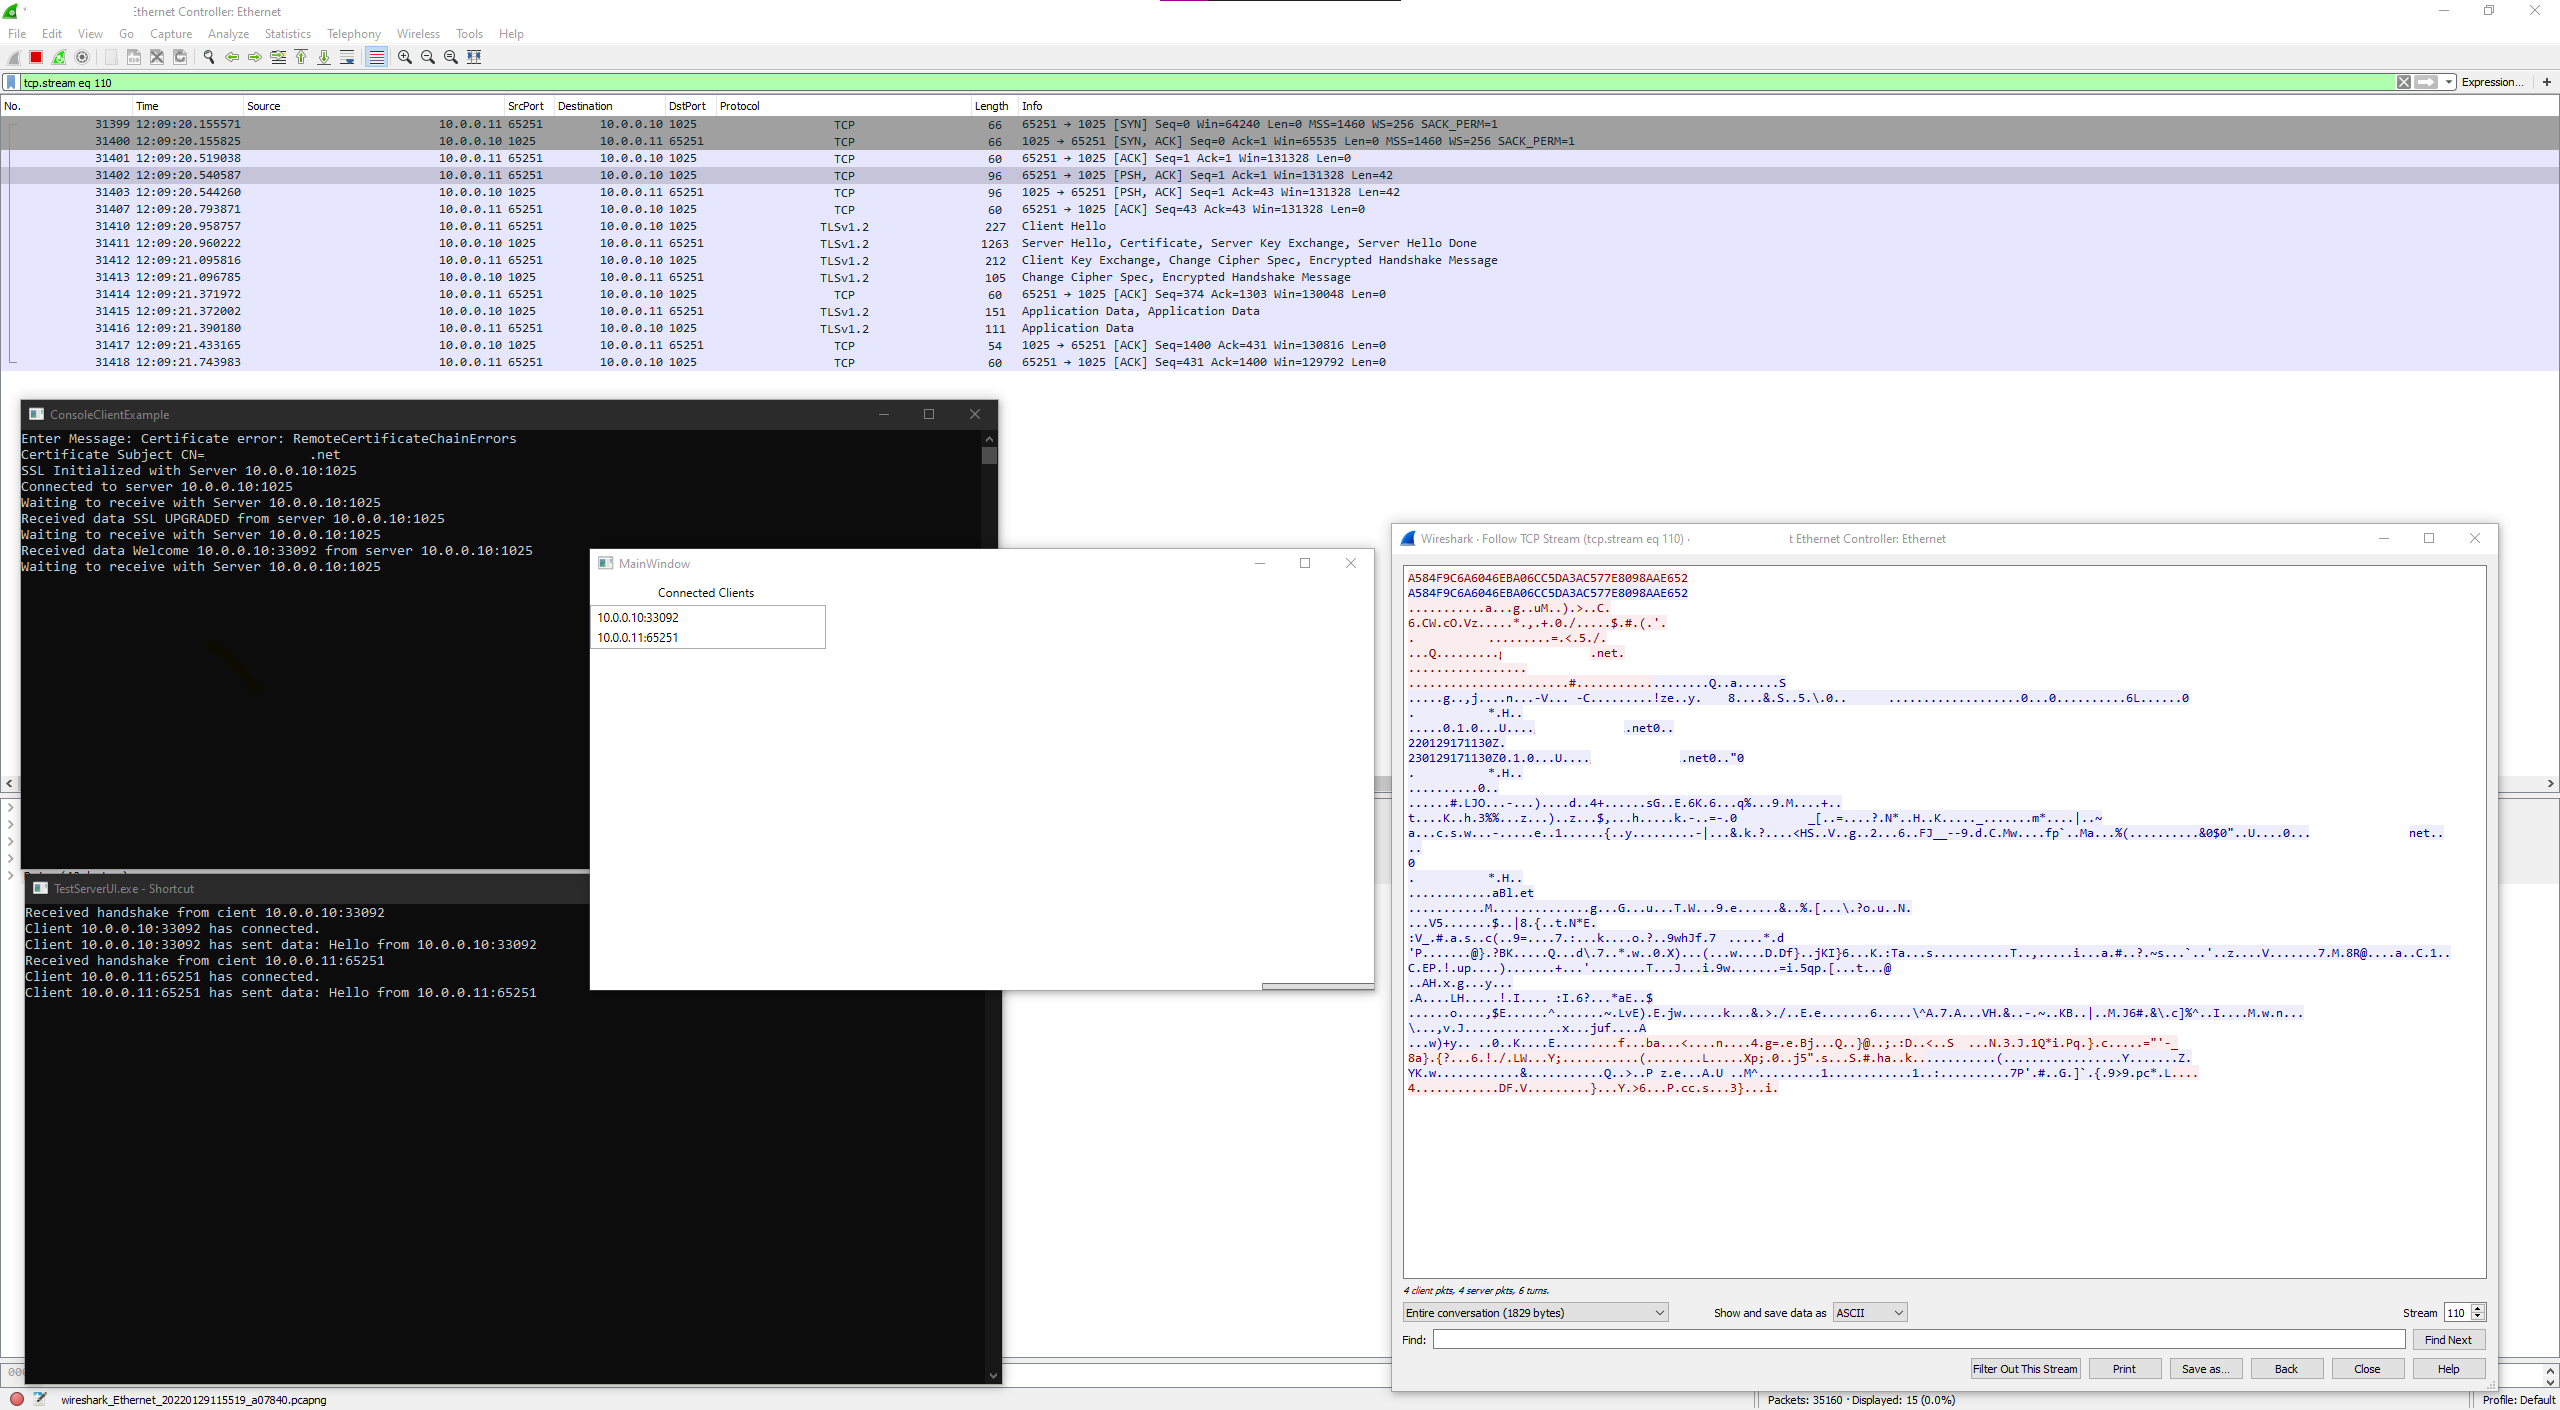Click the Find Next button
This screenshot has width=2560, height=1410.
coord(2448,1340)
